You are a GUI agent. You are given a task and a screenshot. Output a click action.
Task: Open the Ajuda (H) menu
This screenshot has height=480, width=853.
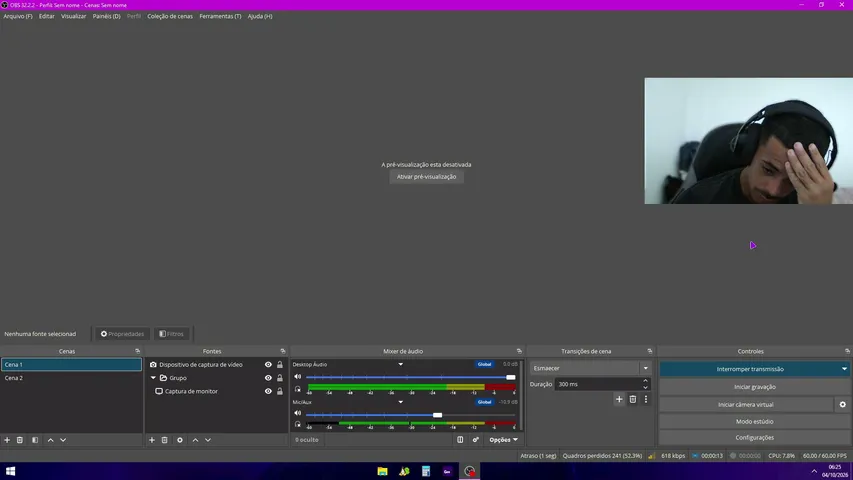click(x=260, y=16)
